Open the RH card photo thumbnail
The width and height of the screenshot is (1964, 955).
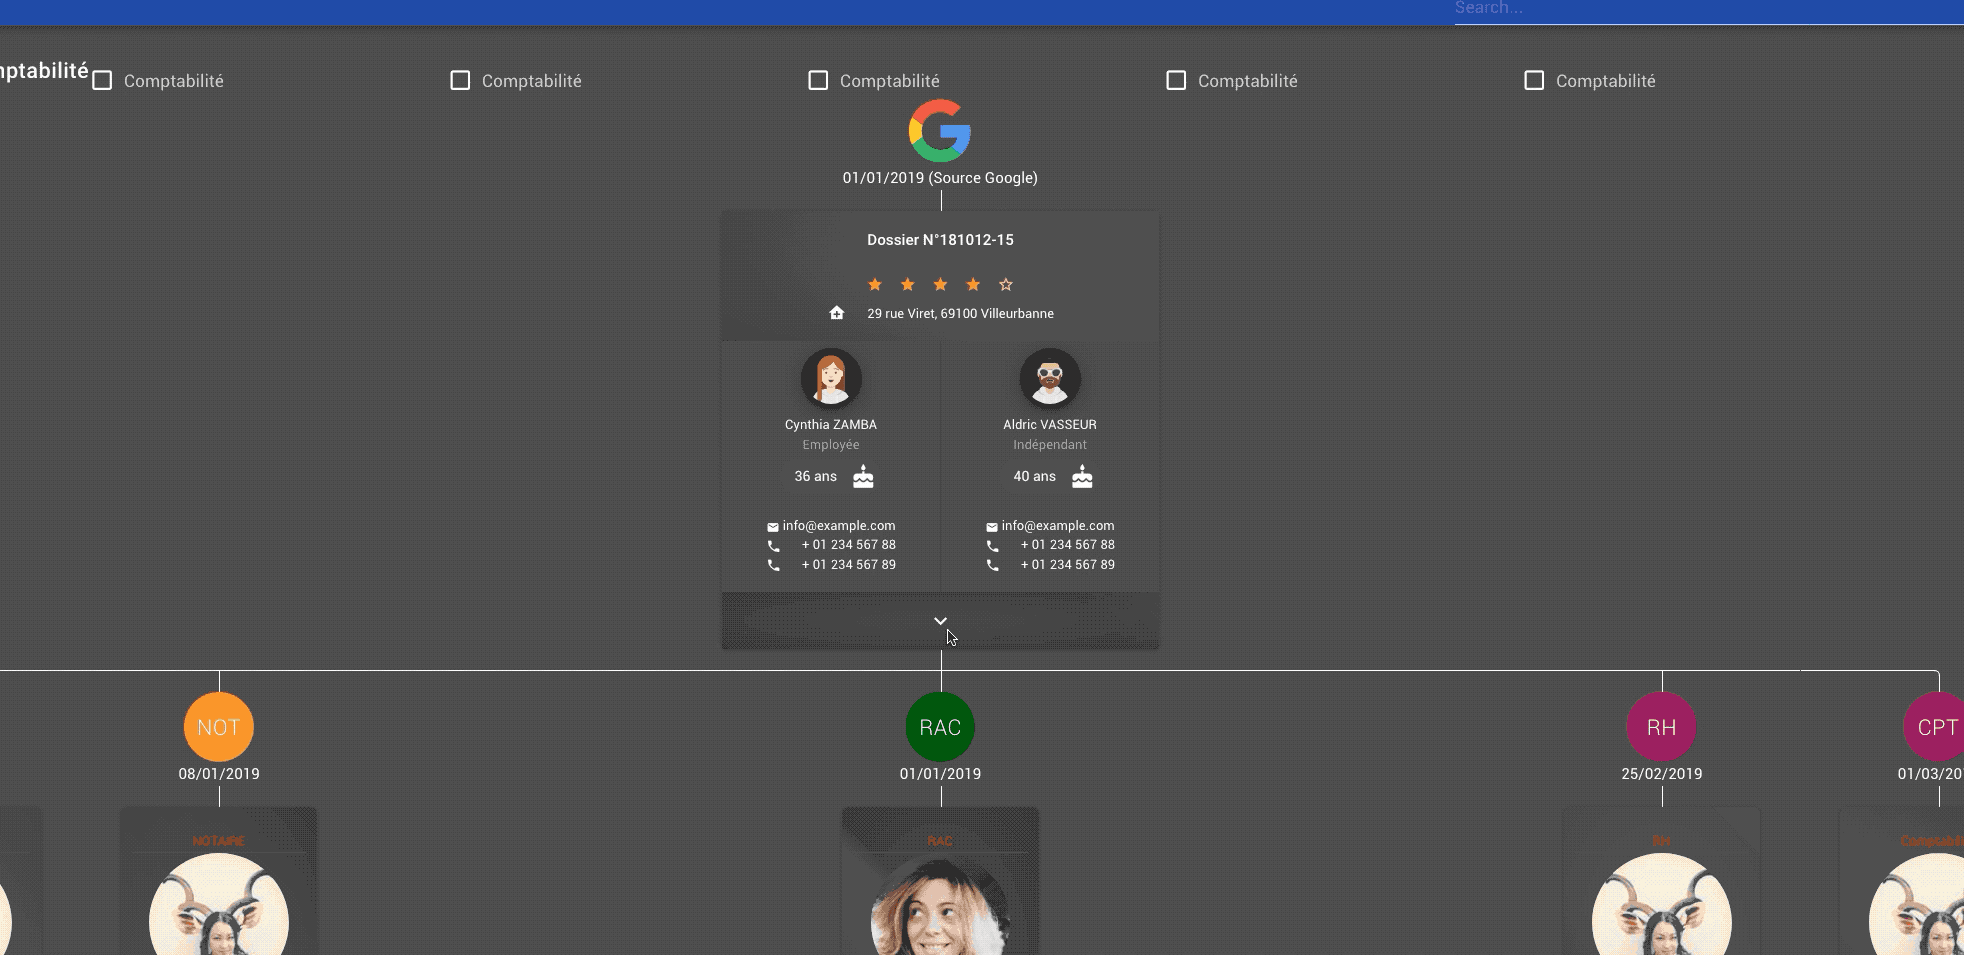coord(1662,905)
